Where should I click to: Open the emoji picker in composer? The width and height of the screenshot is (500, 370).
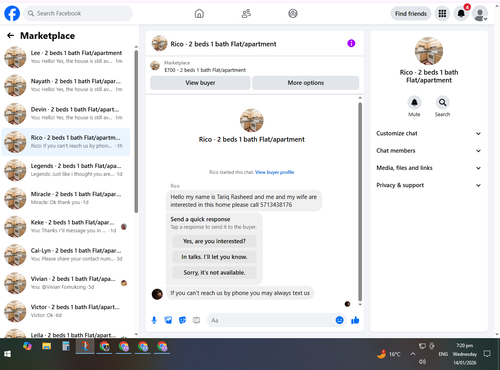point(339,320)
